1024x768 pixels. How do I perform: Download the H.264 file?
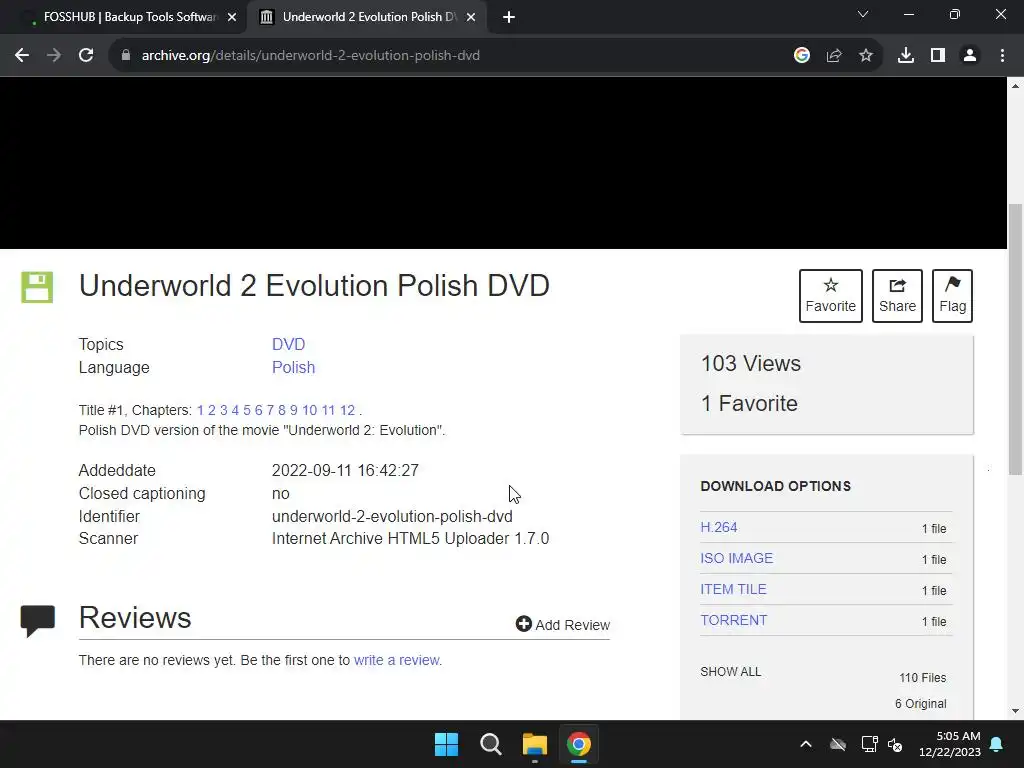point(718,527)
